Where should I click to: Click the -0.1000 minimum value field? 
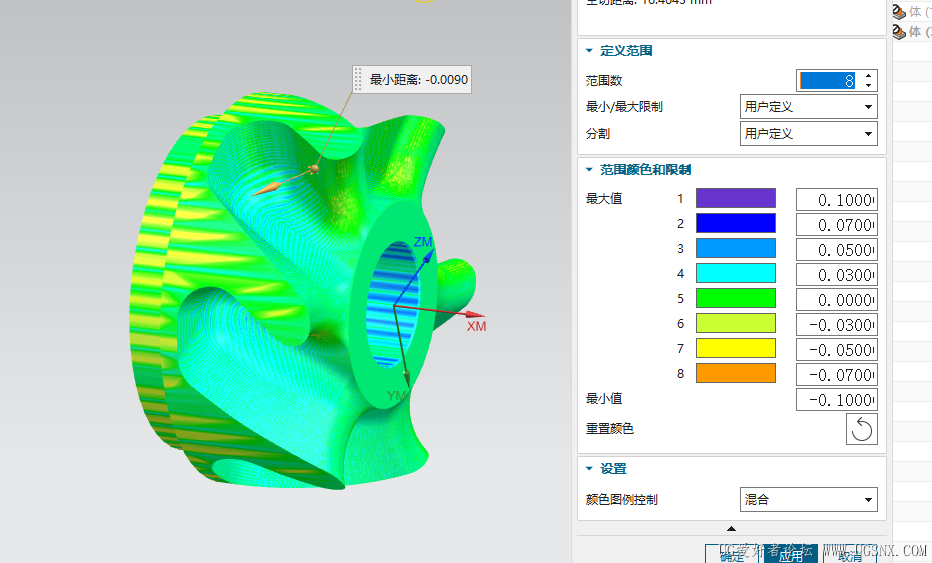(837, 400)
